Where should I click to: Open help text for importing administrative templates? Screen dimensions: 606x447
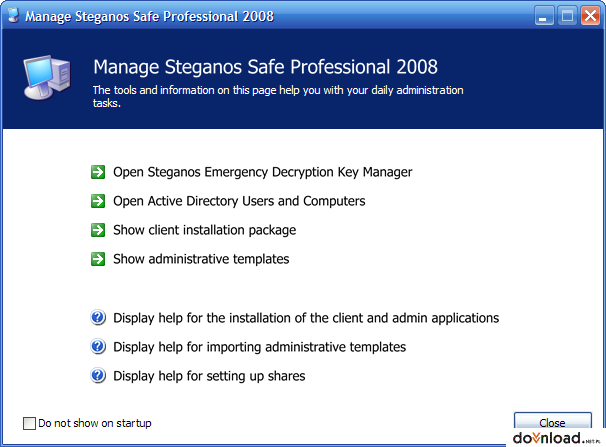(x=259, y=347)
